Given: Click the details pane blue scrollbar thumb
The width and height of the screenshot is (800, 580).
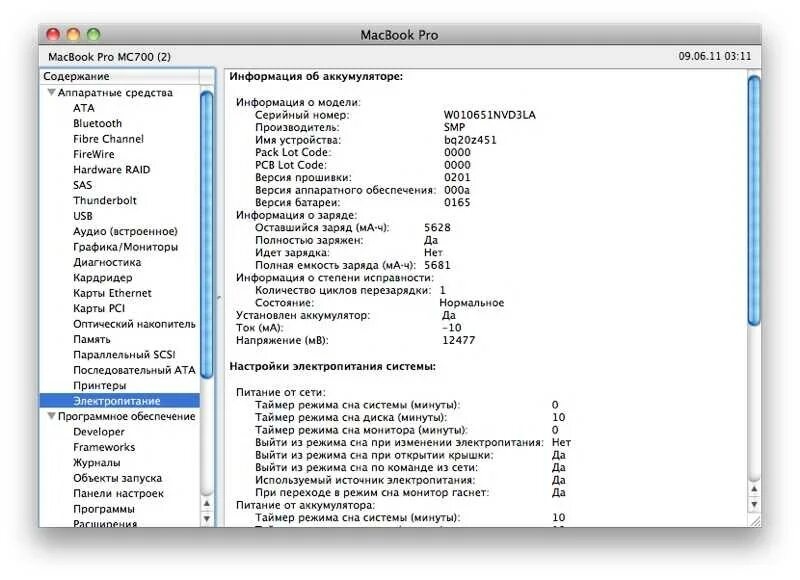Looking at the screenshot, I should (754, 200).
